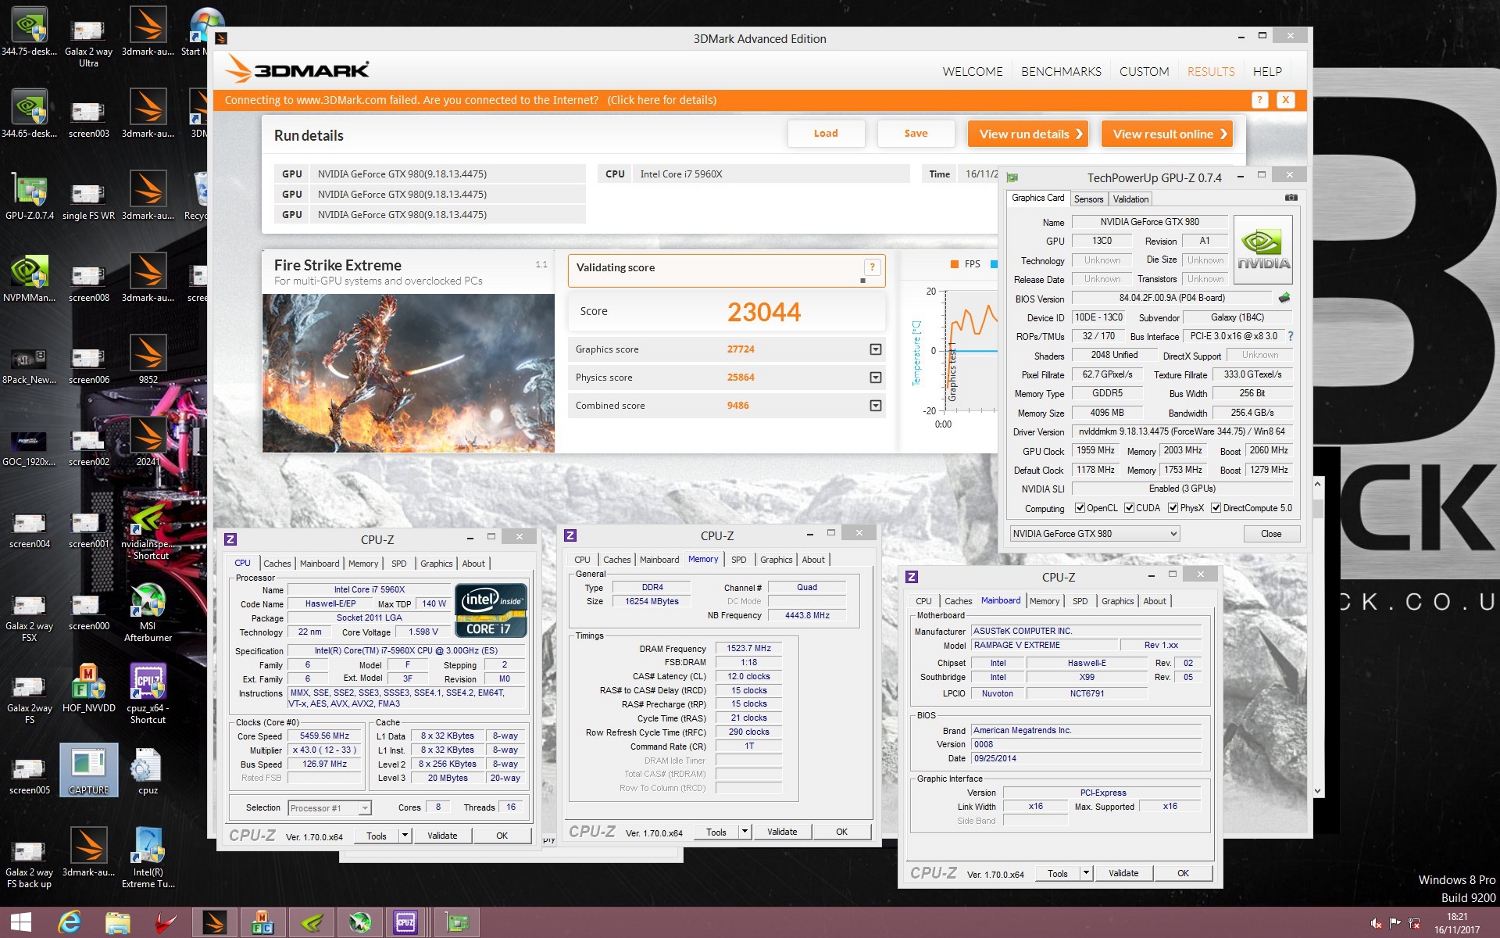The width and height of the screenshot is (1500, 938).
Task: Click the Graphics Card tab in GPU-Z
Action: [x=1038, y=198]
